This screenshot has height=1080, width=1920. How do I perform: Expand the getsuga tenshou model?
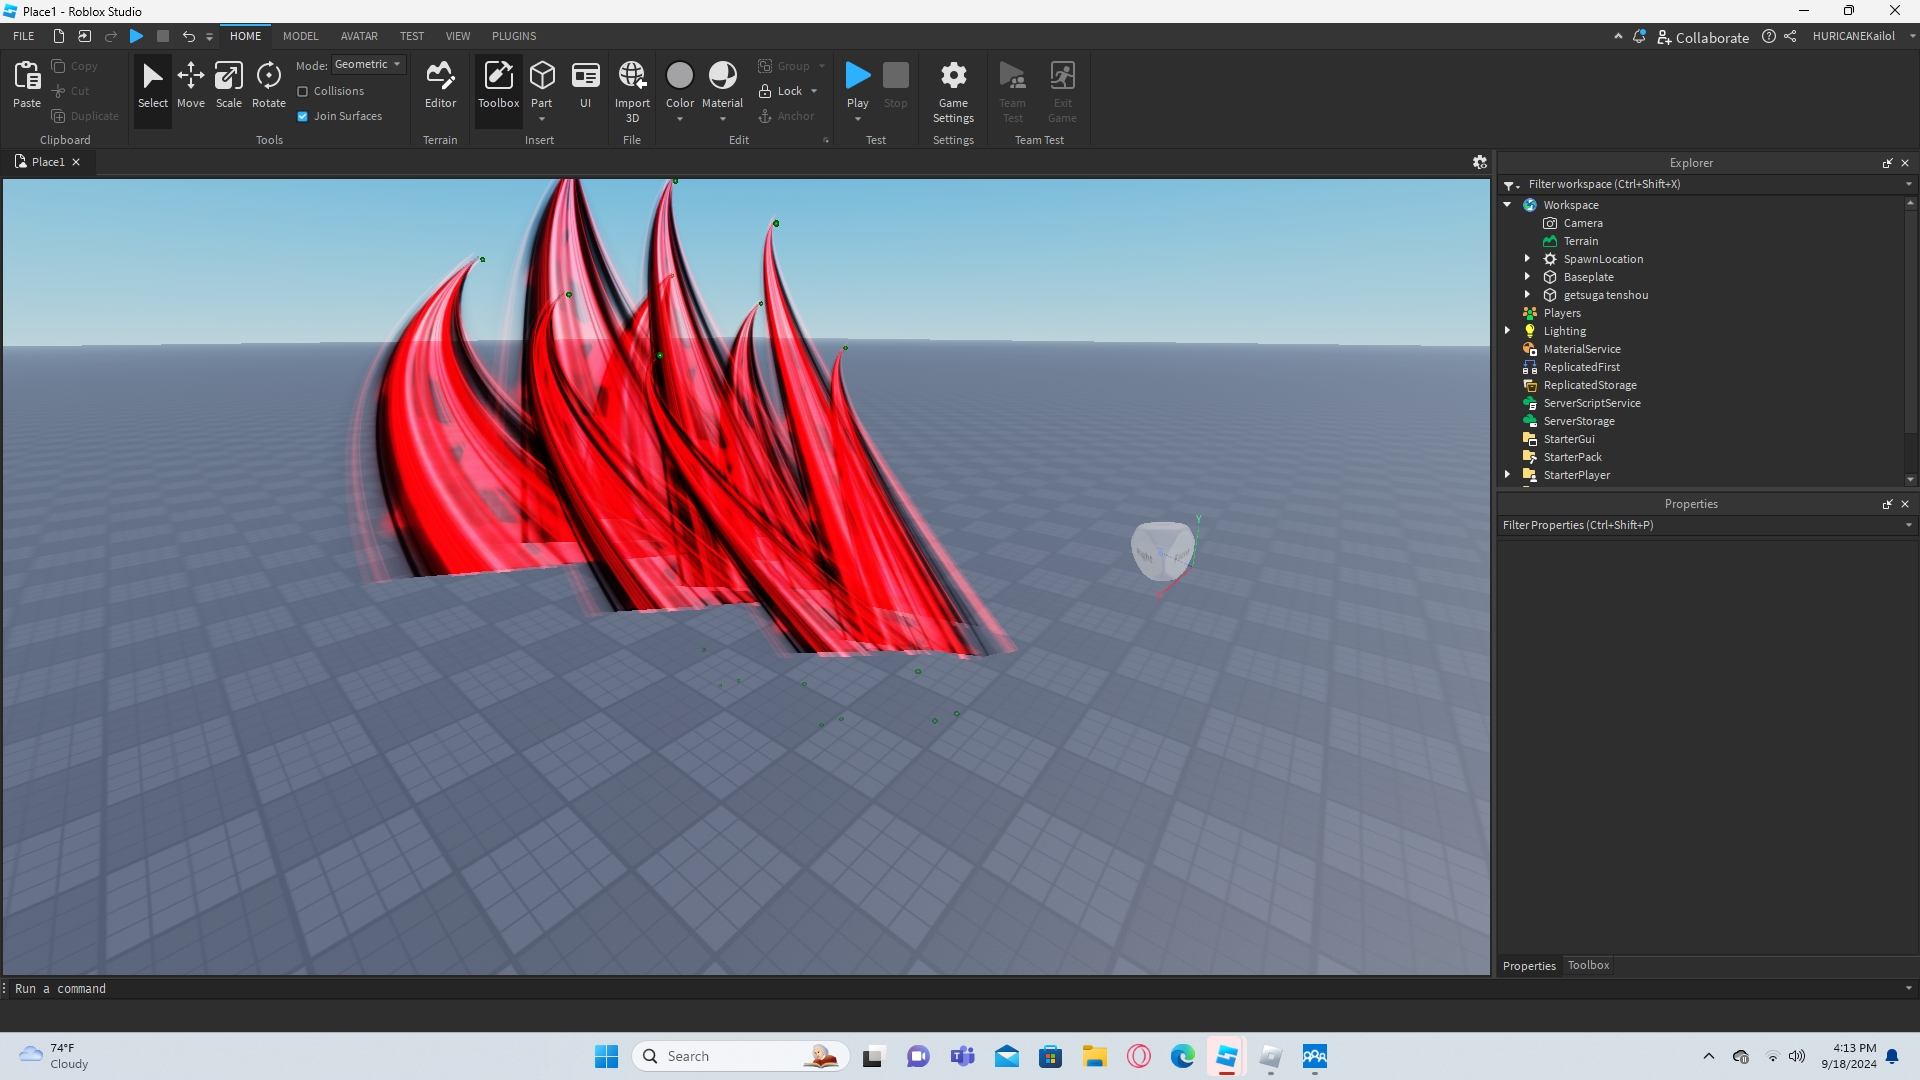(1527, 295)
